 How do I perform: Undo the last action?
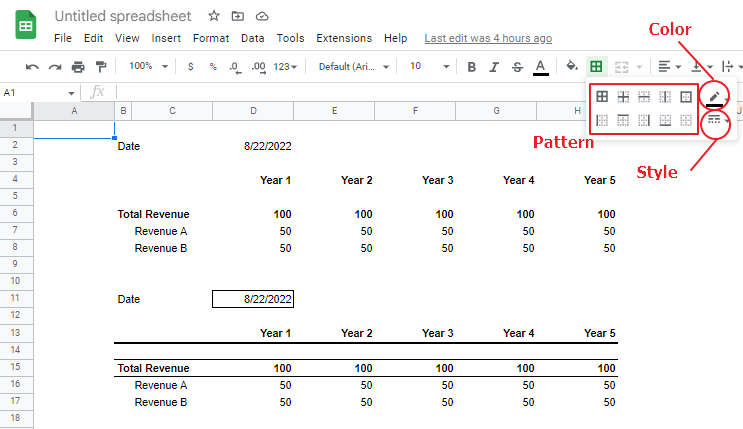[32, 67]
